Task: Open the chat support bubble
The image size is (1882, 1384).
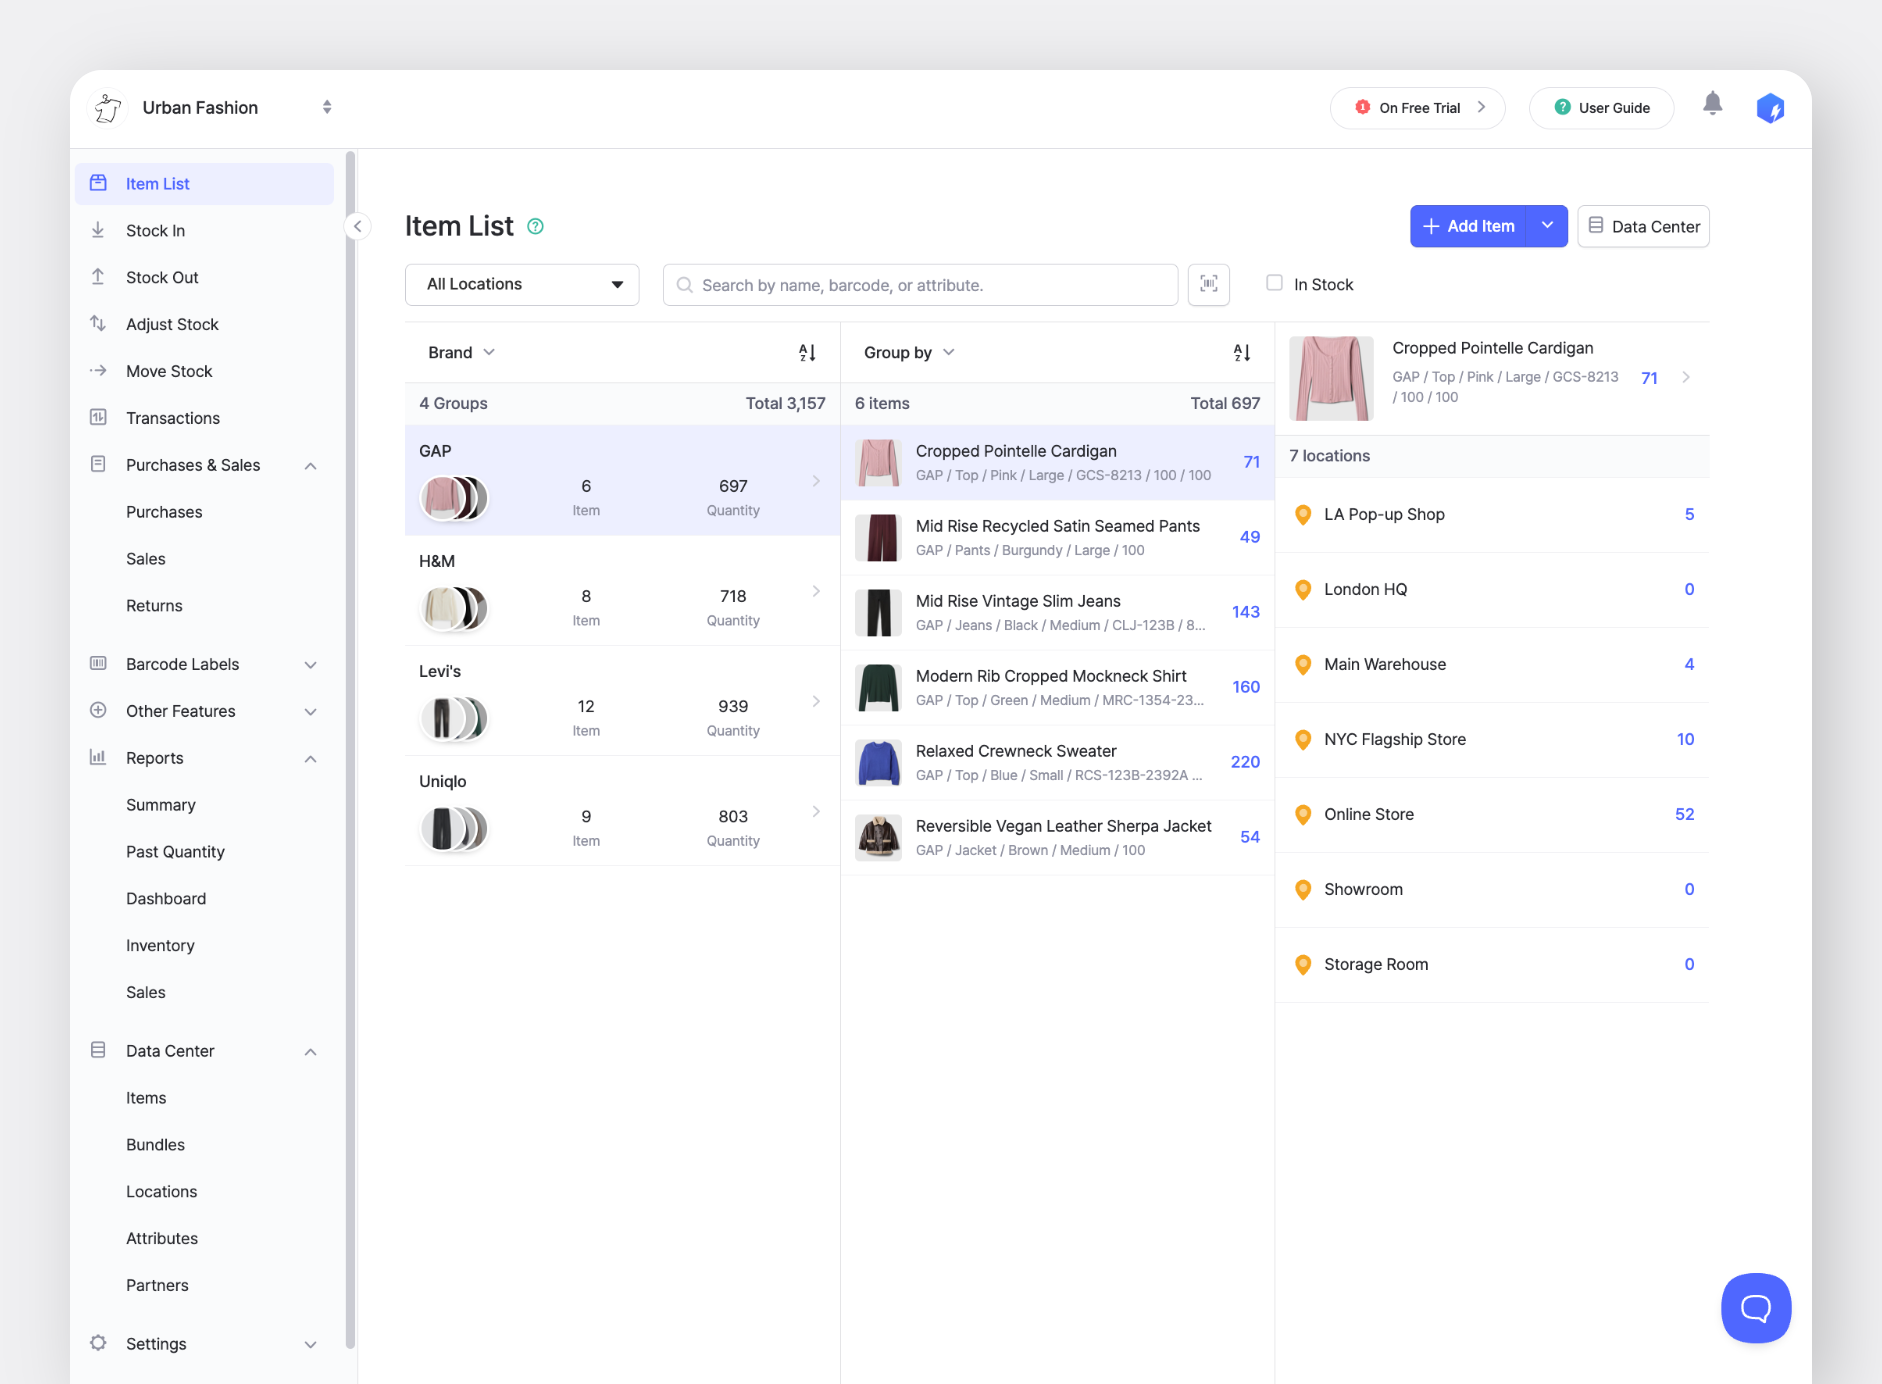Action: [1755, 1307]
